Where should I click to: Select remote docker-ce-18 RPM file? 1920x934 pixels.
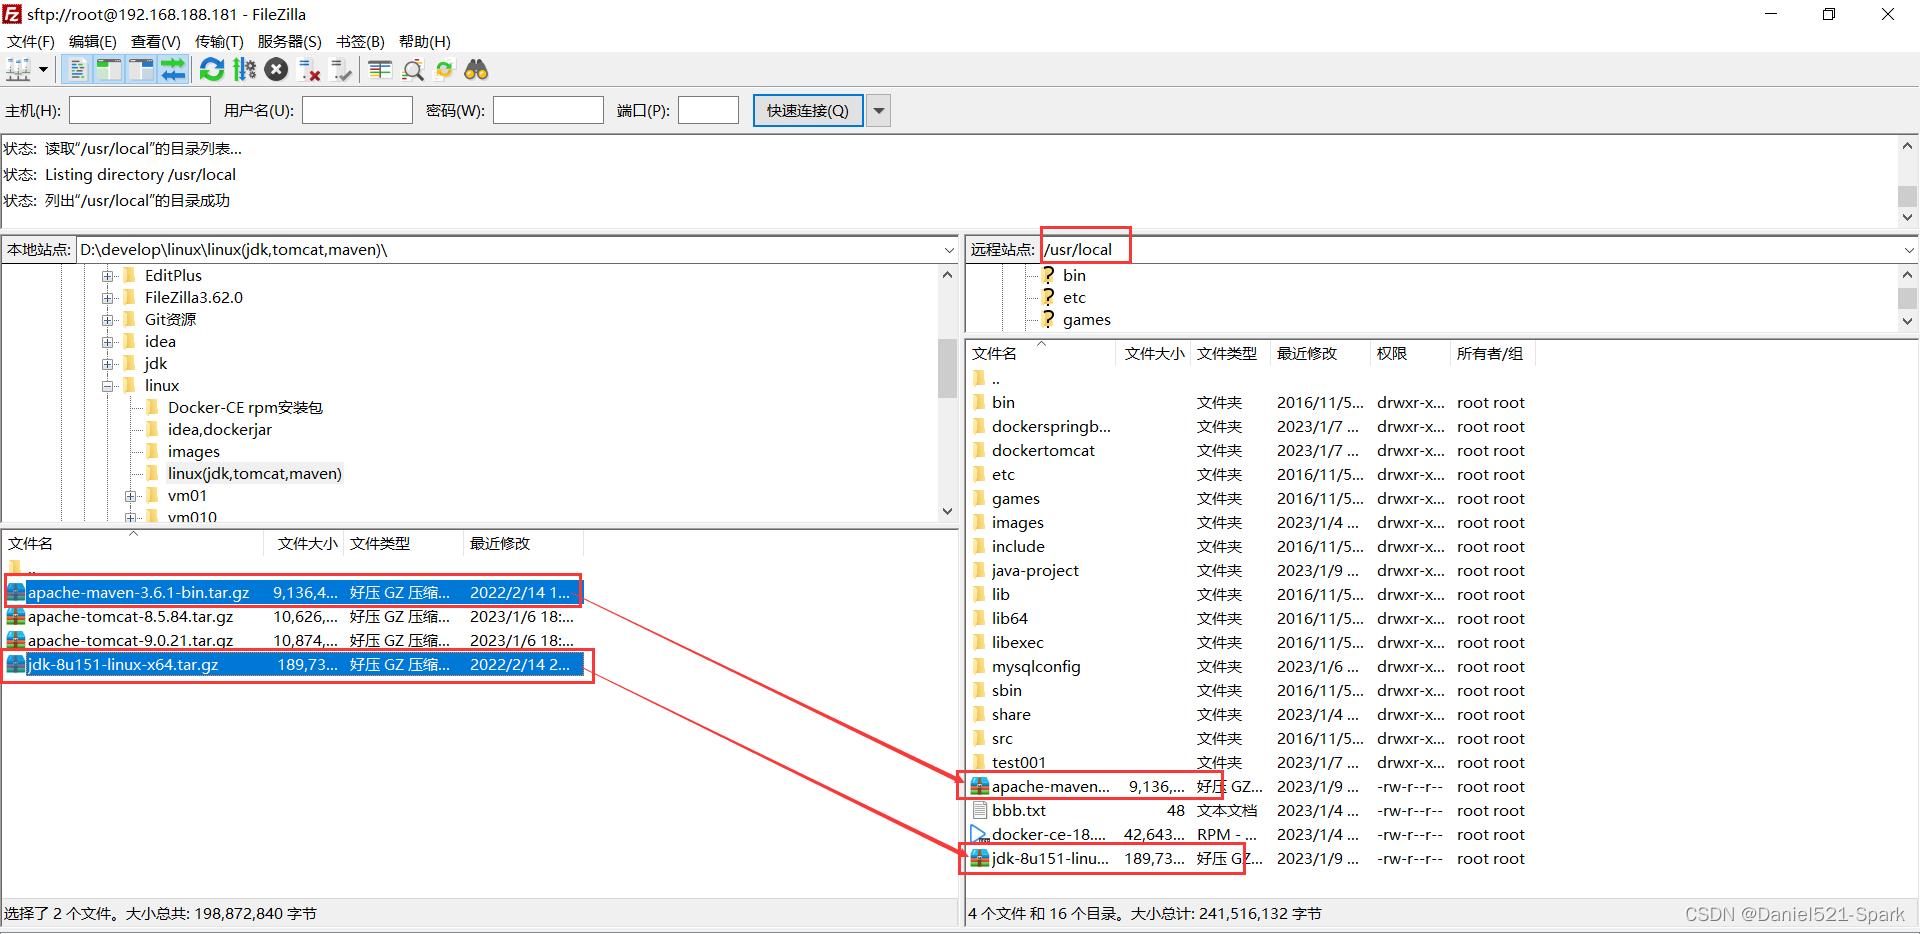click(1048, 835)
